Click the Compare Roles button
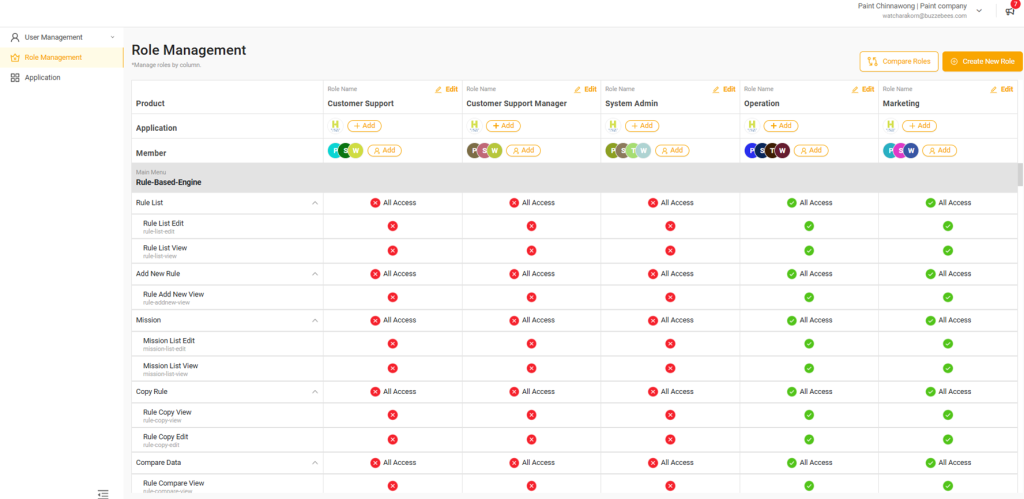 [x=899, y=61]
